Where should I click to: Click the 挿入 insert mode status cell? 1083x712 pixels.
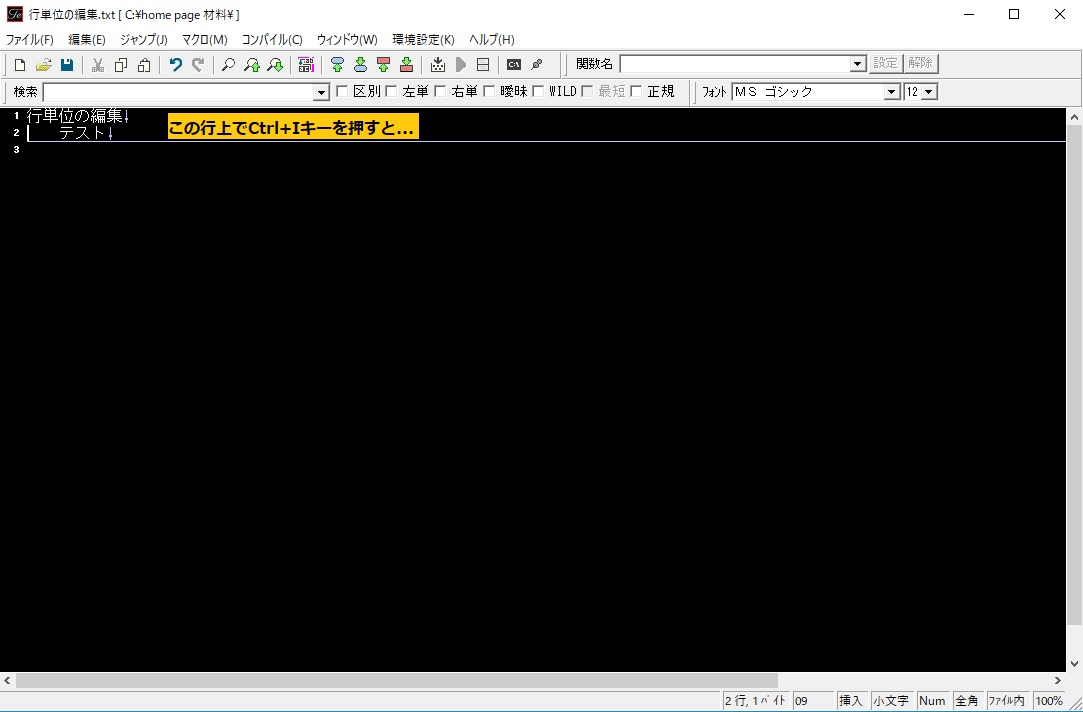[x=851, y=701]
